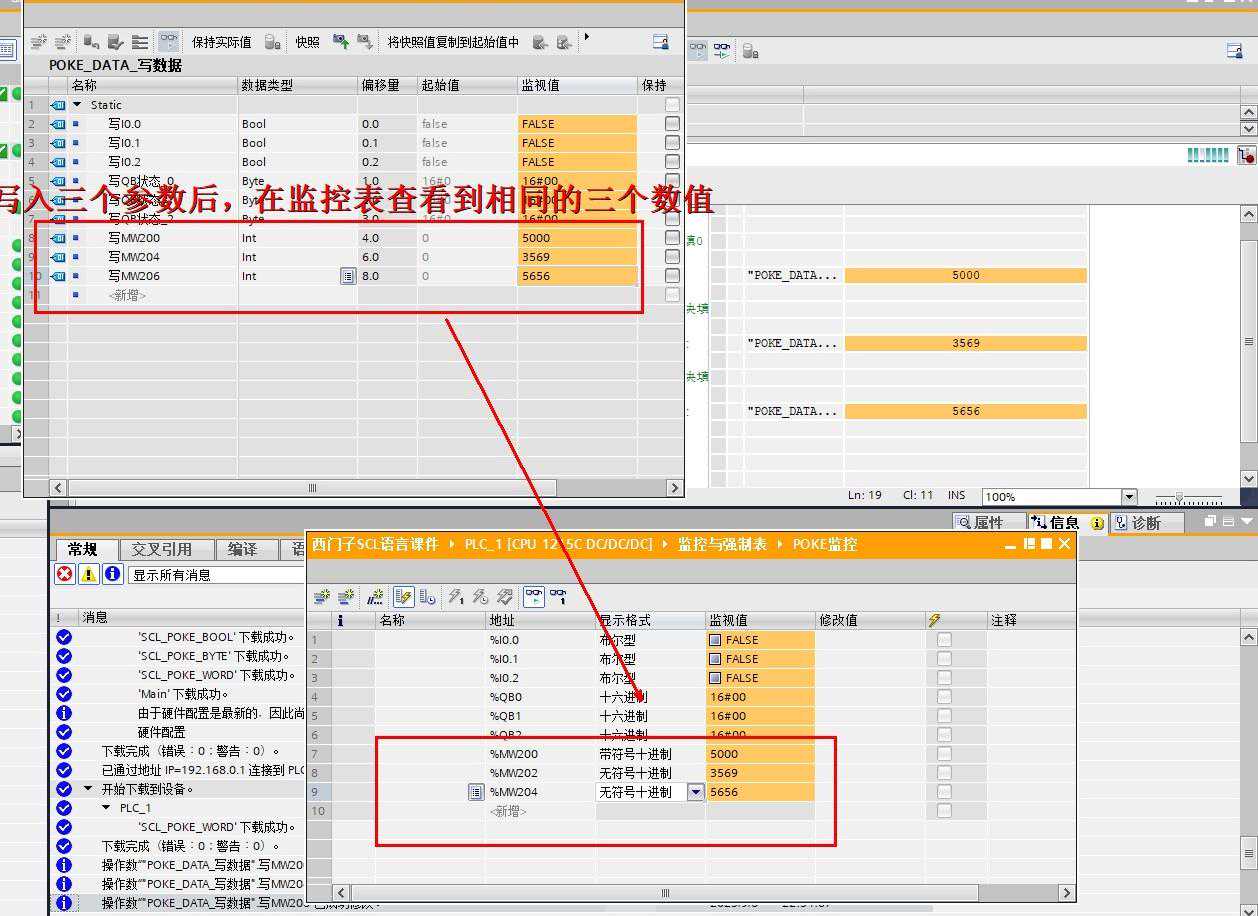
Task: Click the 快照 snapshot button
Action: pyautogui.click(x=307, y=42)
